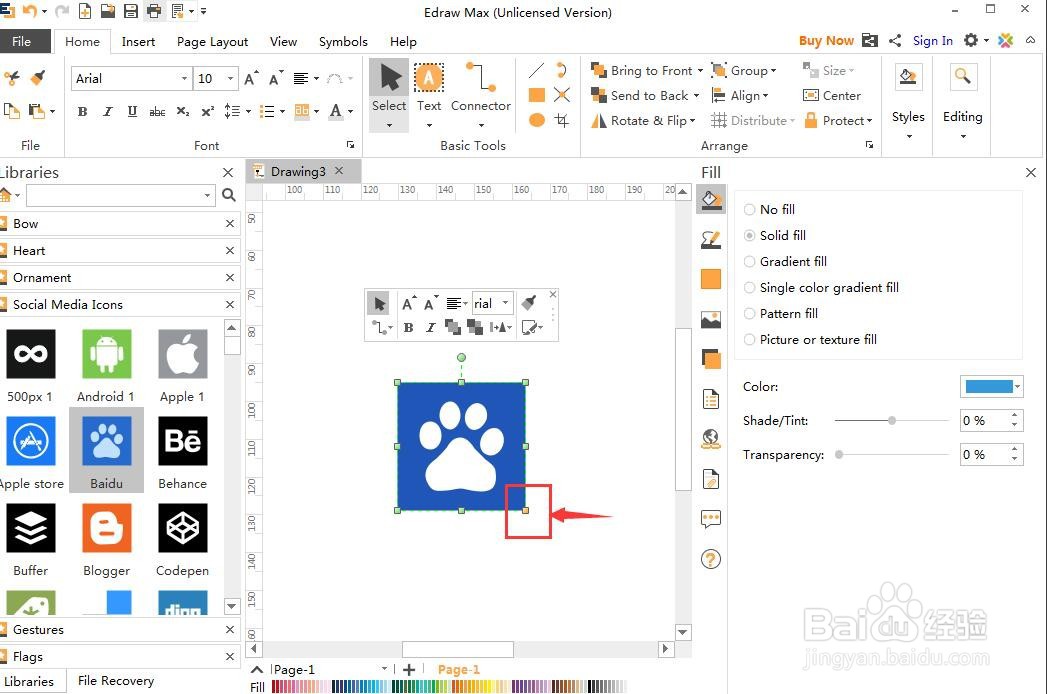Screen dimensions: 1047x694
Task: Apply superscript formatting
Action: point(208,112)
